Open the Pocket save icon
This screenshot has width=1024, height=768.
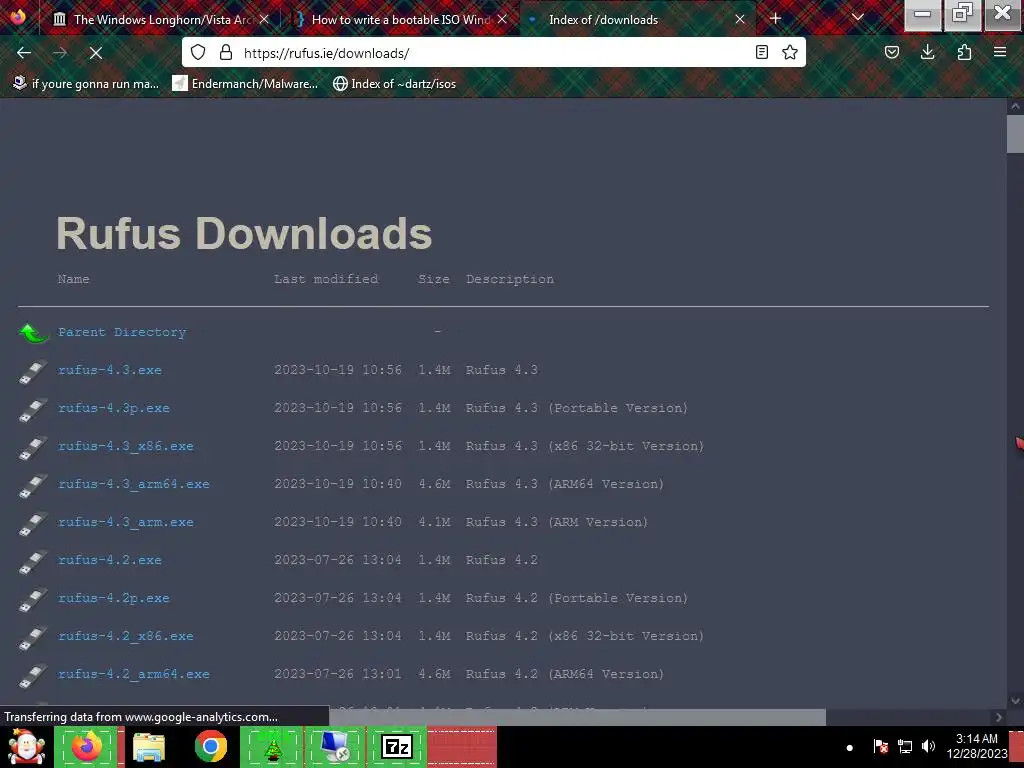[x=892, y=52]
